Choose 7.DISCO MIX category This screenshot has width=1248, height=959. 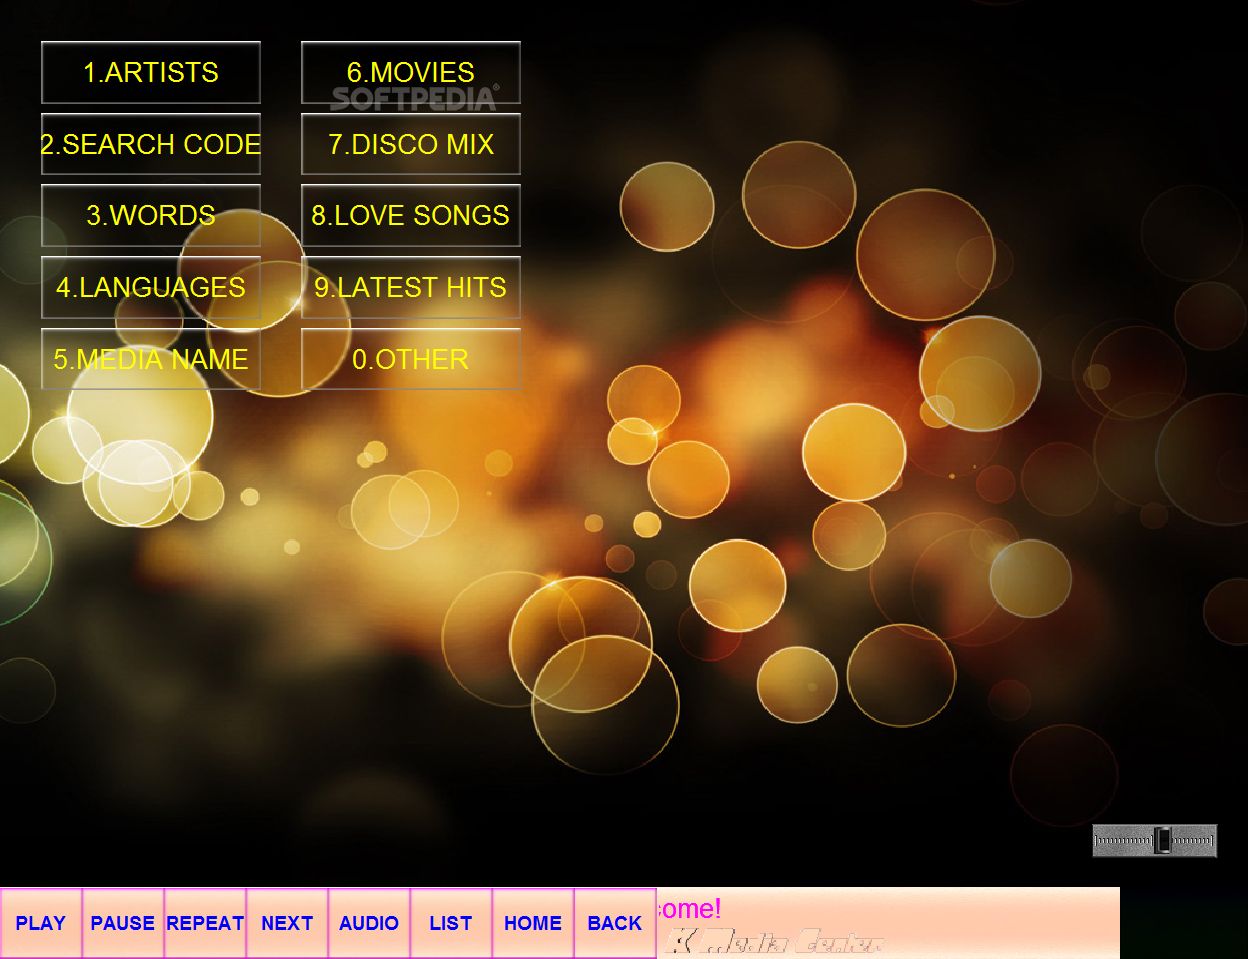[411, 145]
